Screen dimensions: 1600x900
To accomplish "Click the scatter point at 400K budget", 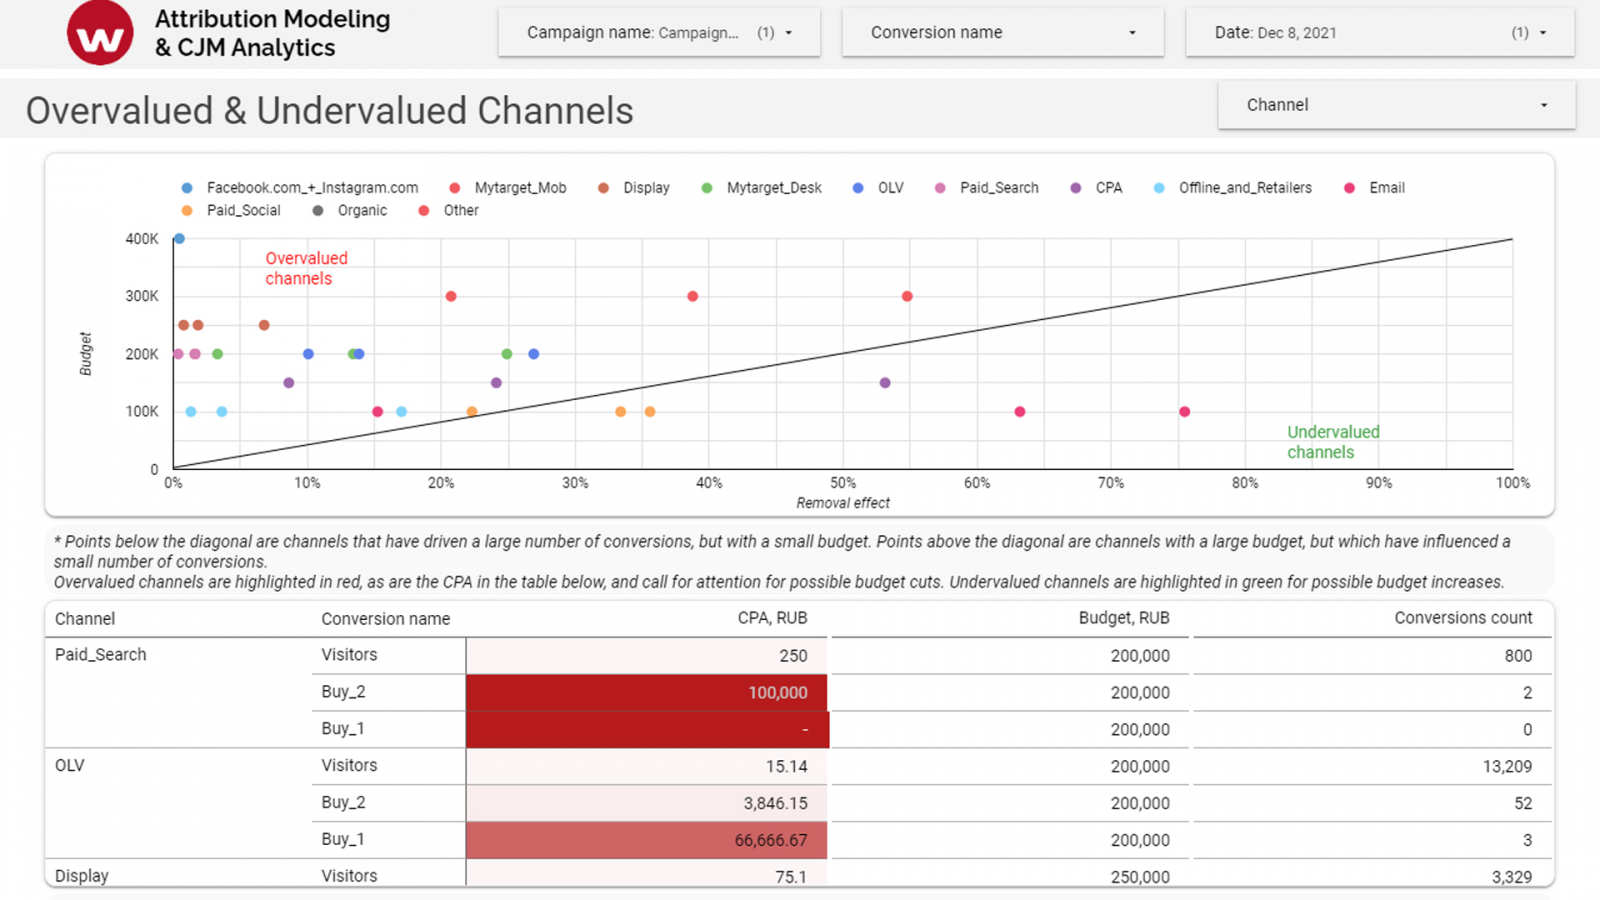I will (179, 239).
